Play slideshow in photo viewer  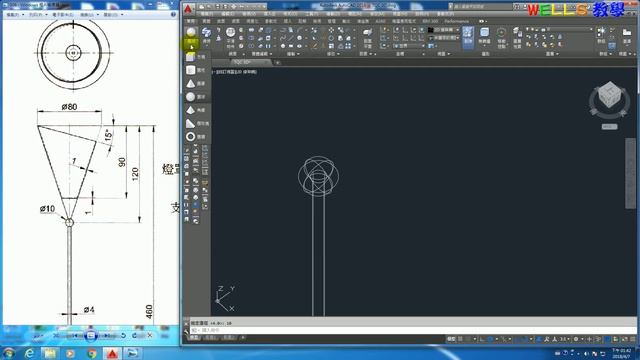pos(91,336)
